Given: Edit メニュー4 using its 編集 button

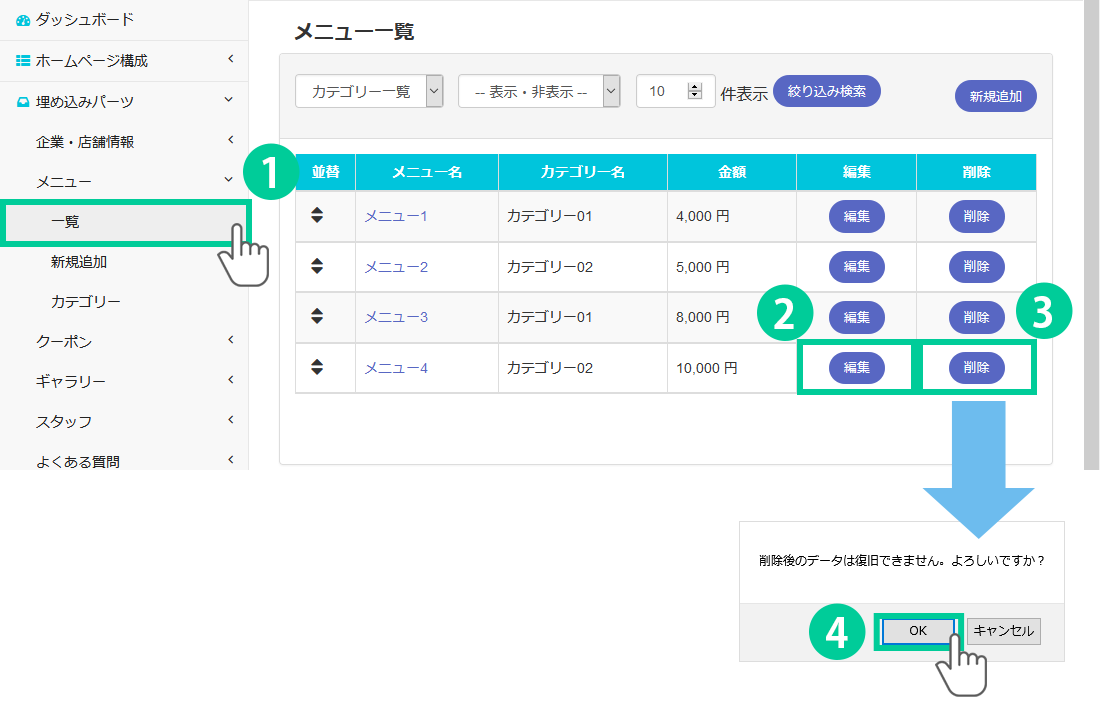Looking at the screenshot, I should (x=856, y=368).
